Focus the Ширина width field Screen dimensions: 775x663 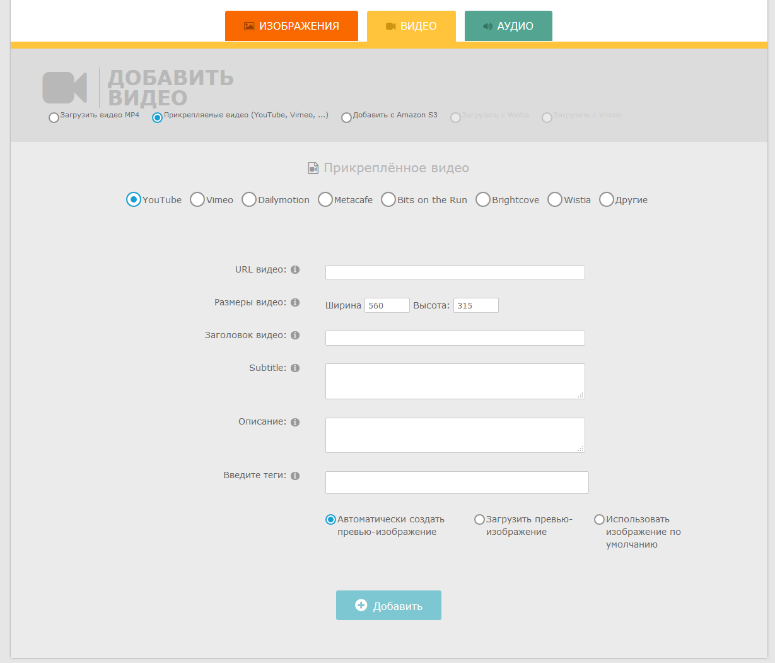pos(387,306)
